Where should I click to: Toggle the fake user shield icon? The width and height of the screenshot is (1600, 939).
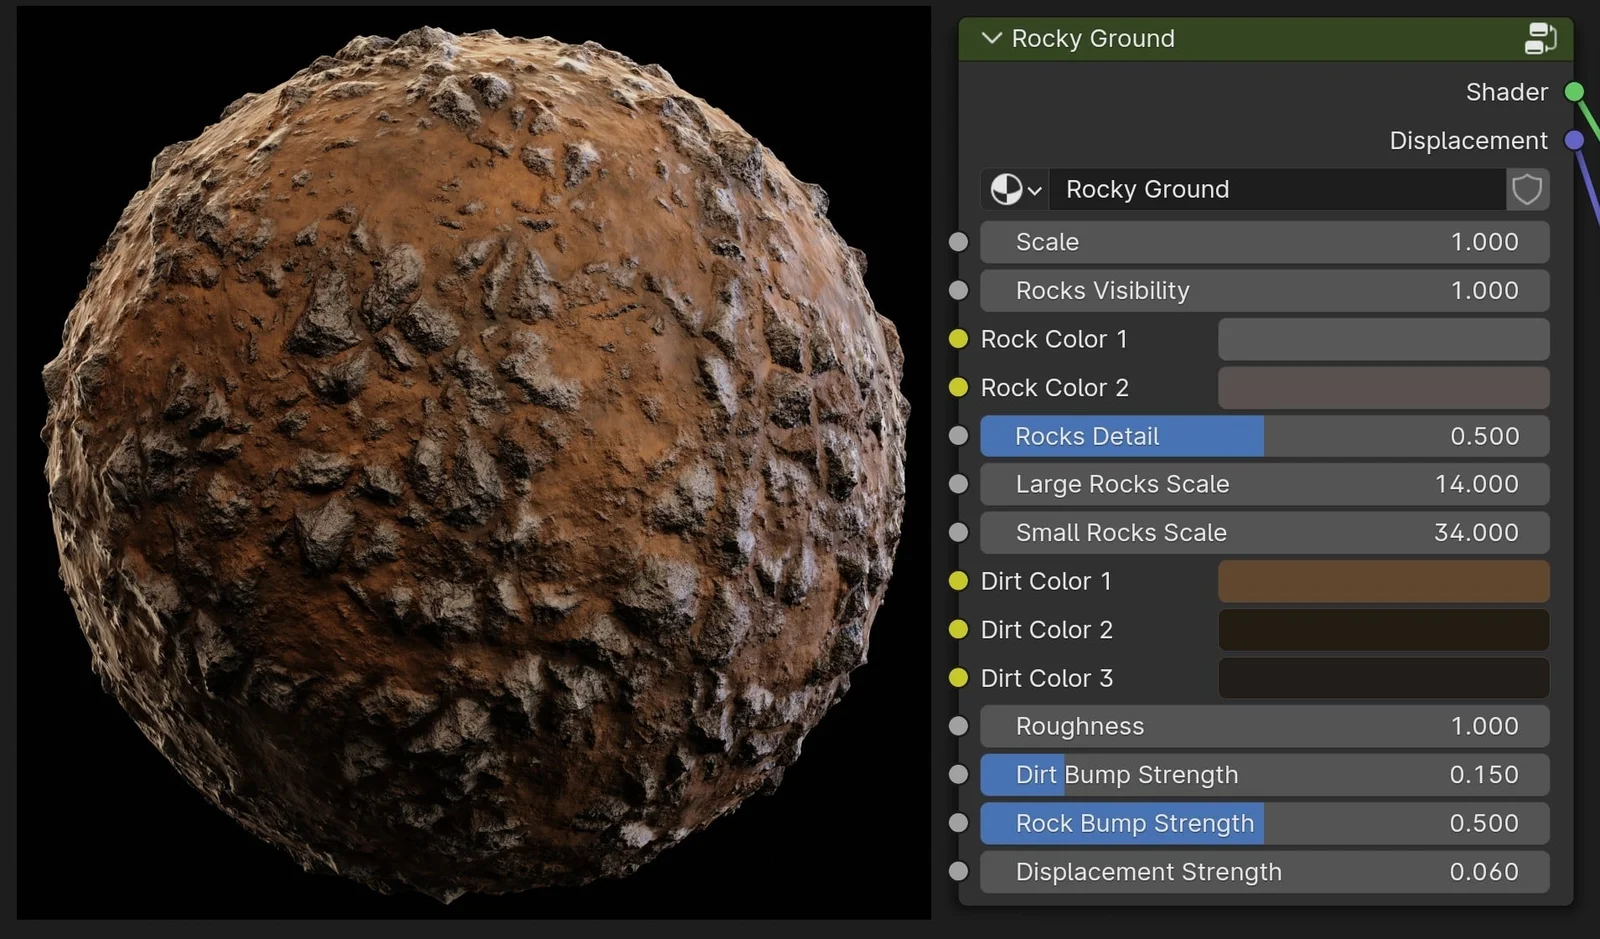click(1527, 189)
